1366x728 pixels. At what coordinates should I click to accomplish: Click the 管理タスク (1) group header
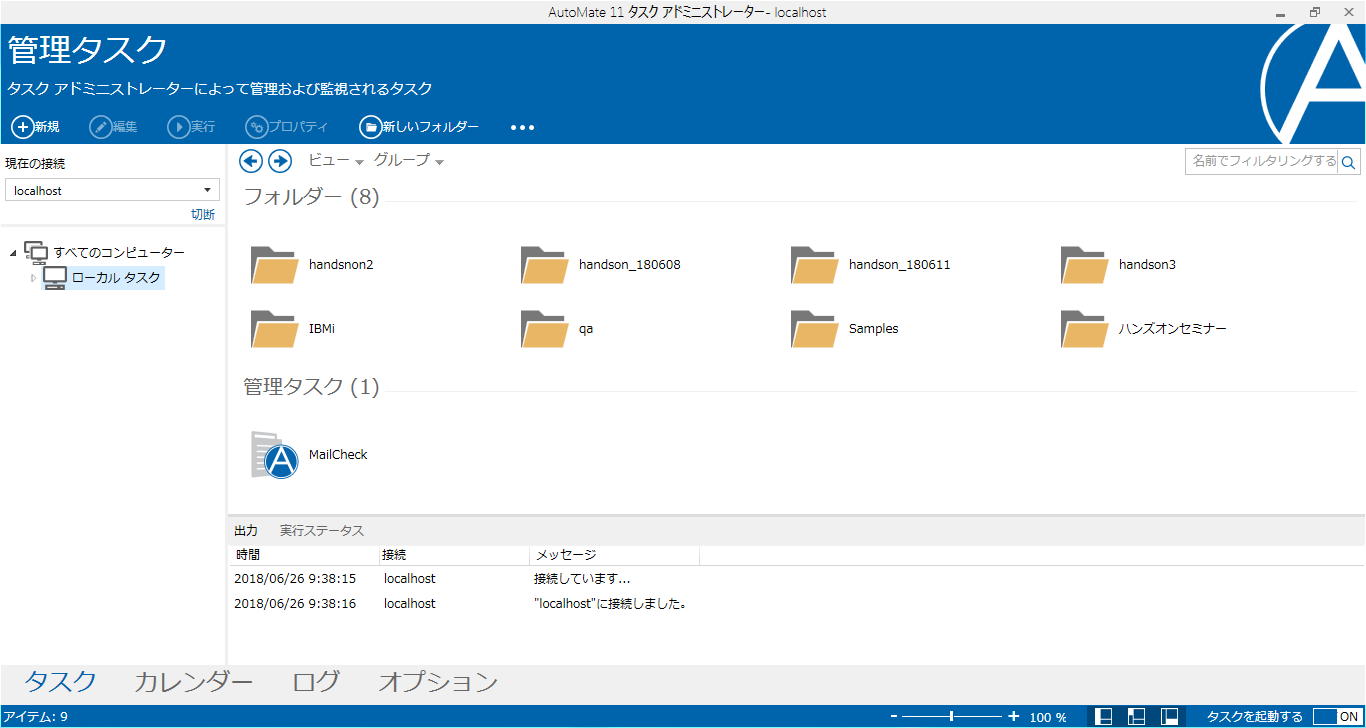[312, 387]
